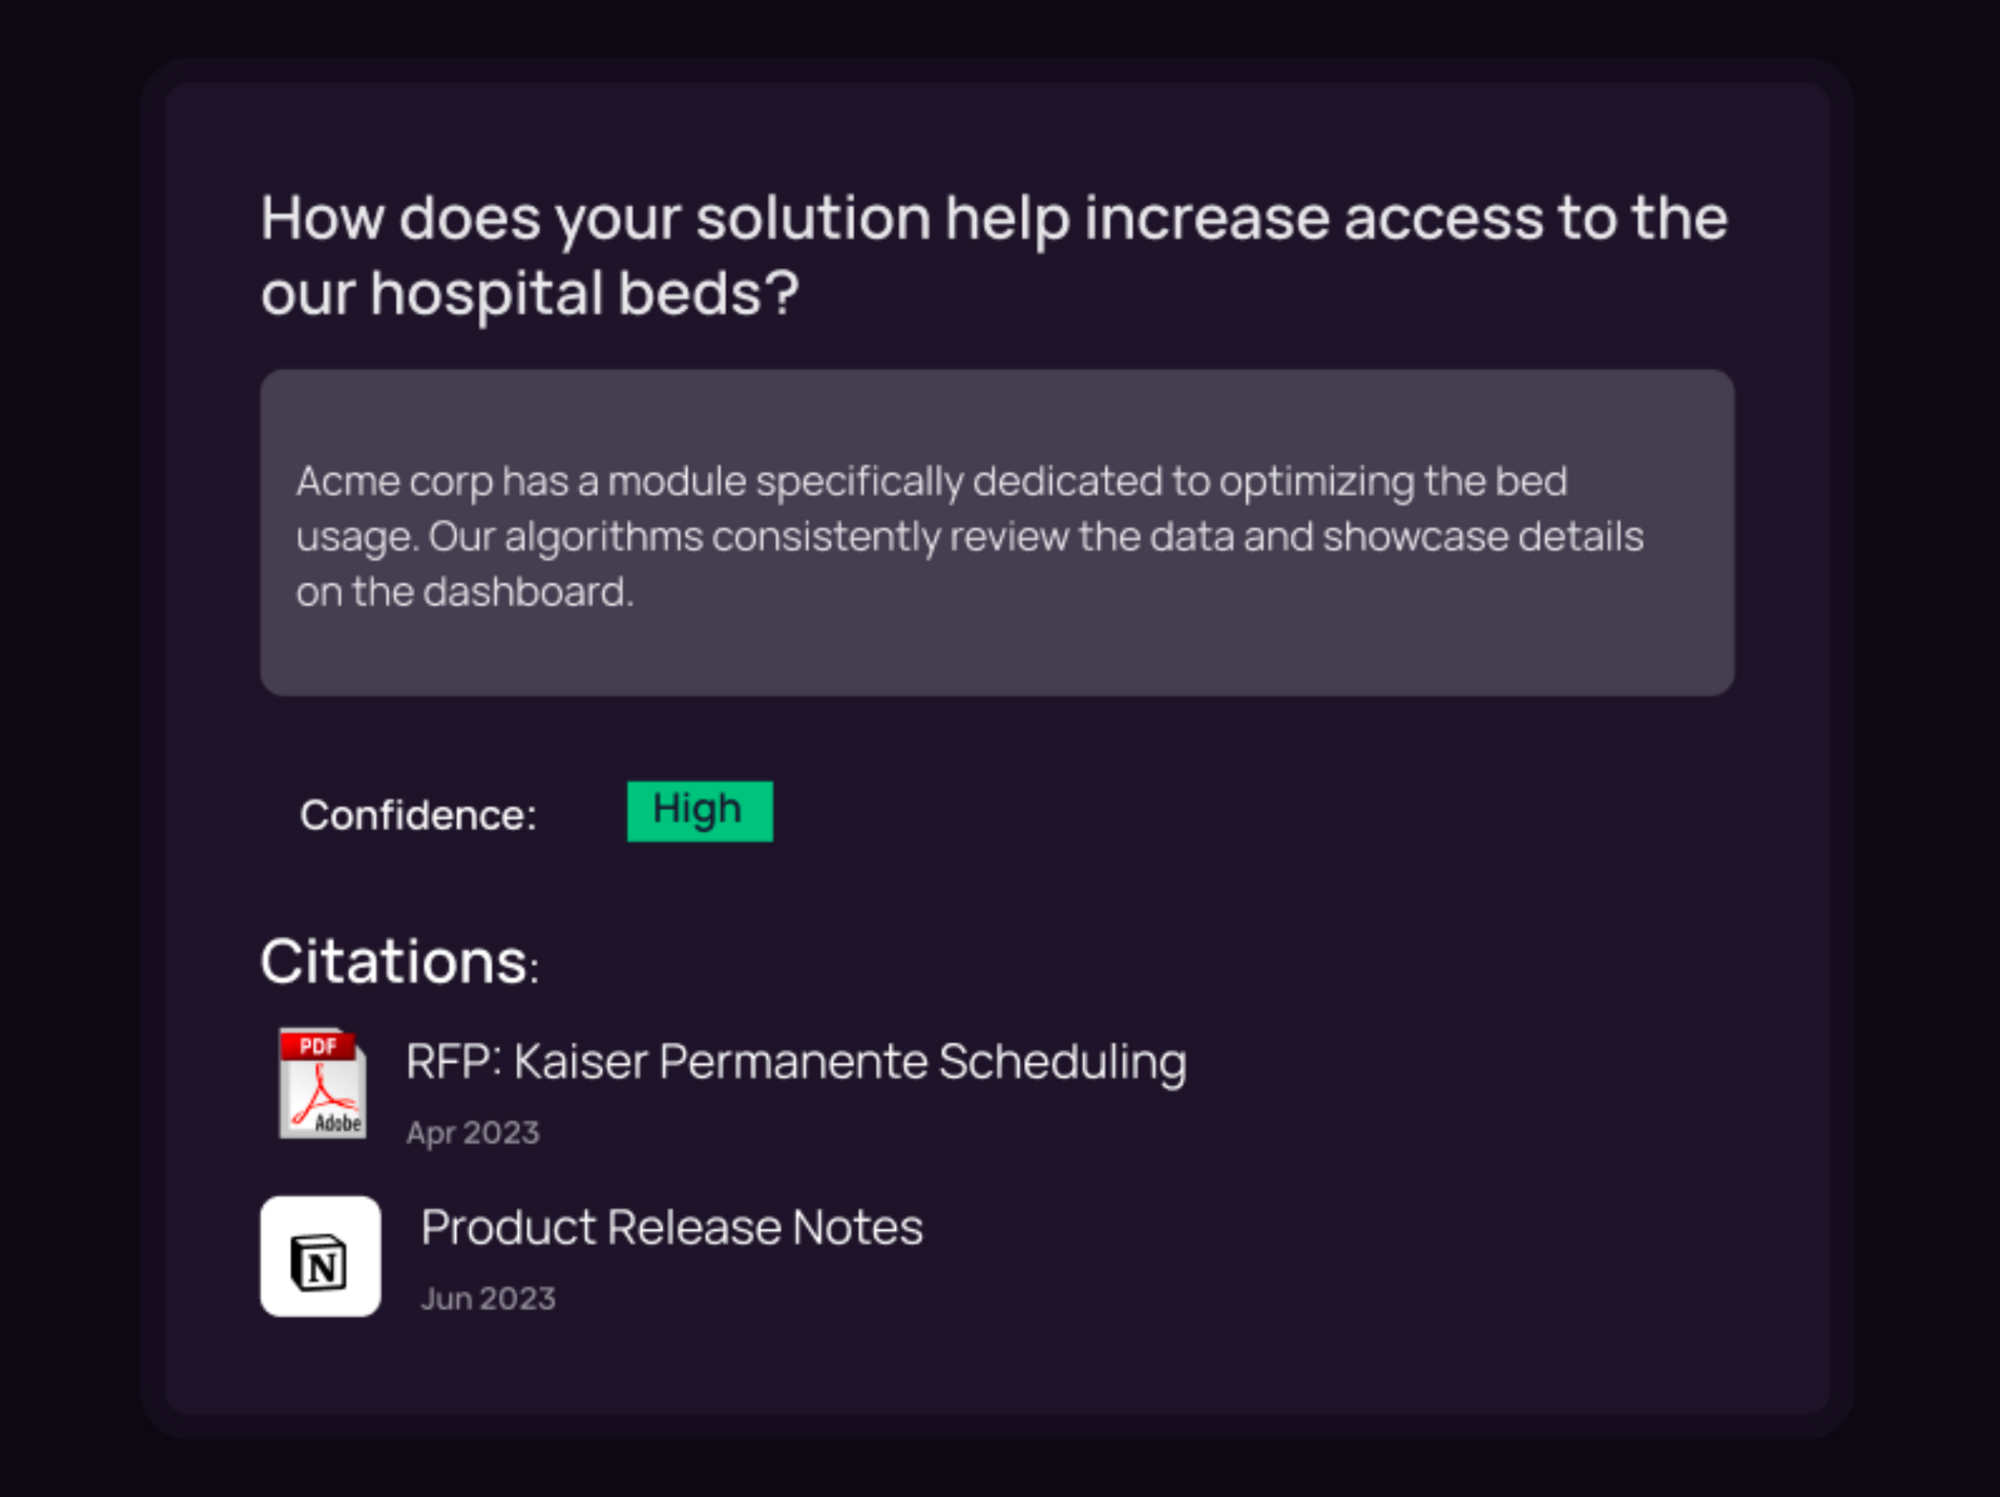2000x1497 pixels.
Task: Click the Acme corp answer text box
Action: coord(995,534)
